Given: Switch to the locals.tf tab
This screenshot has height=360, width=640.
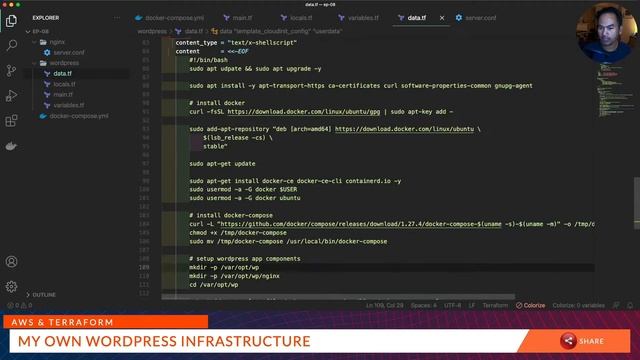Looking at the screenshot, I should pyautogui.click(x=297, y=18).
